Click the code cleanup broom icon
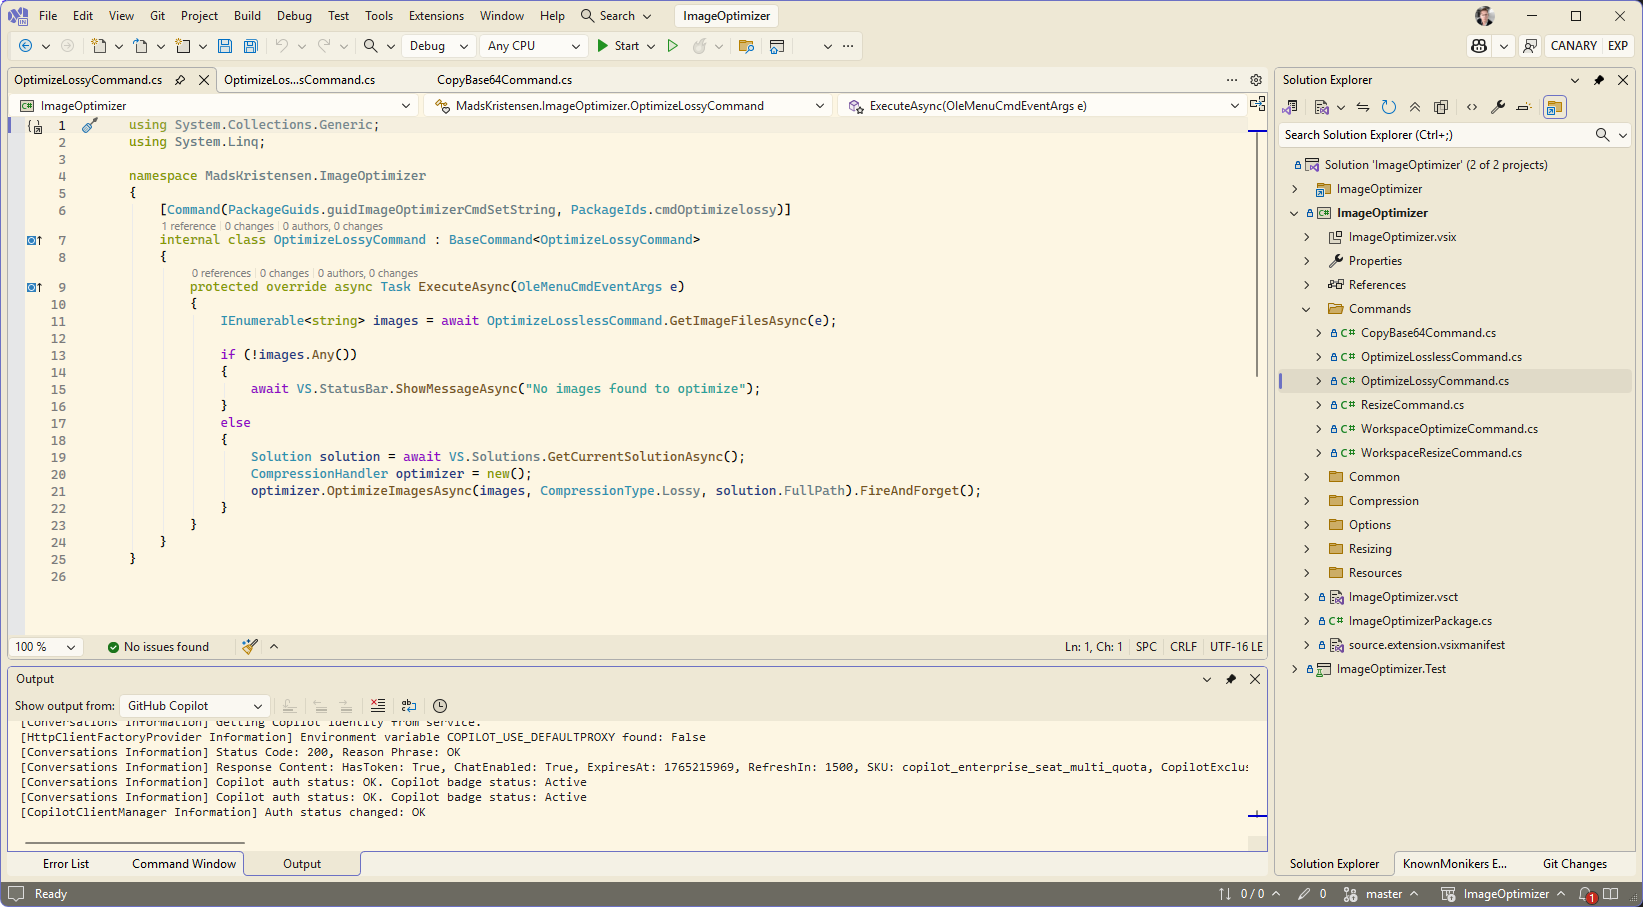1643x907 pixels. (x=250, y=647)
